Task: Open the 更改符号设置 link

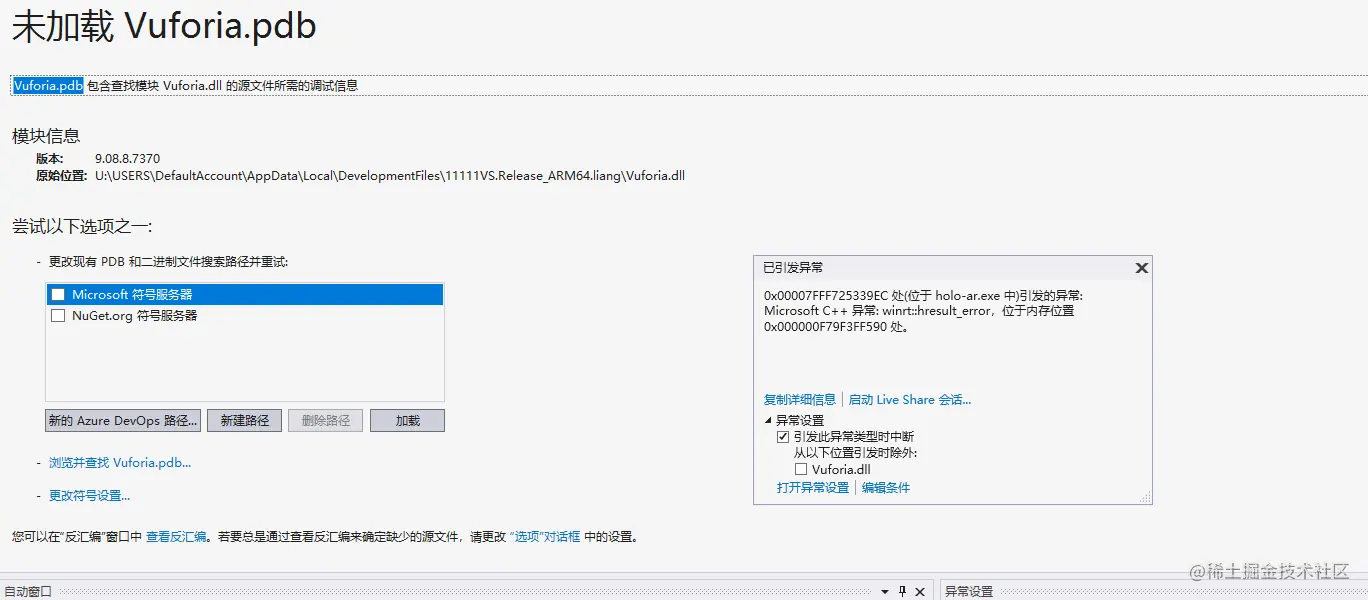Action: [89, 496]
